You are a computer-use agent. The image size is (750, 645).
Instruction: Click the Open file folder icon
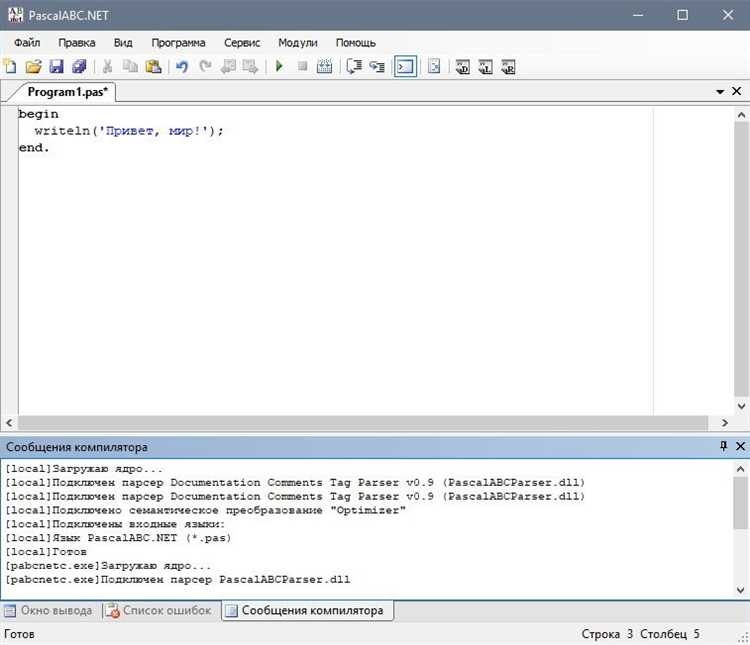[33, 67]
